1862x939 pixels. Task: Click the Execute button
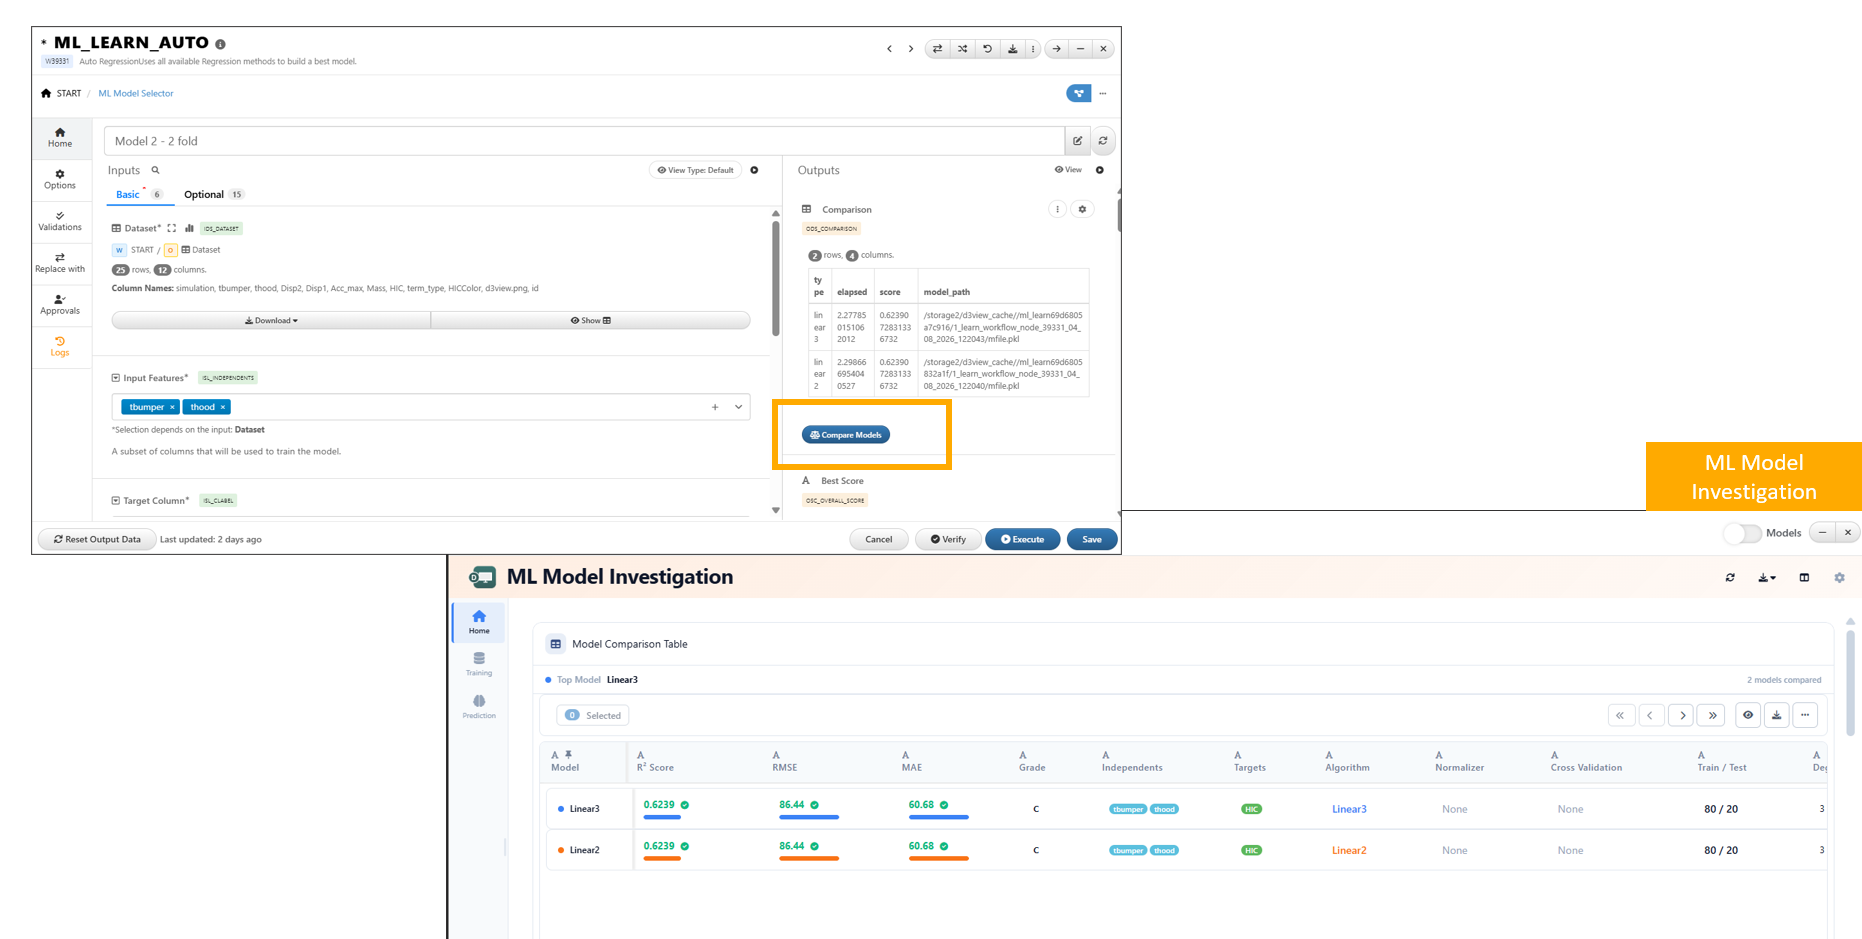(x=1022, y=539)
